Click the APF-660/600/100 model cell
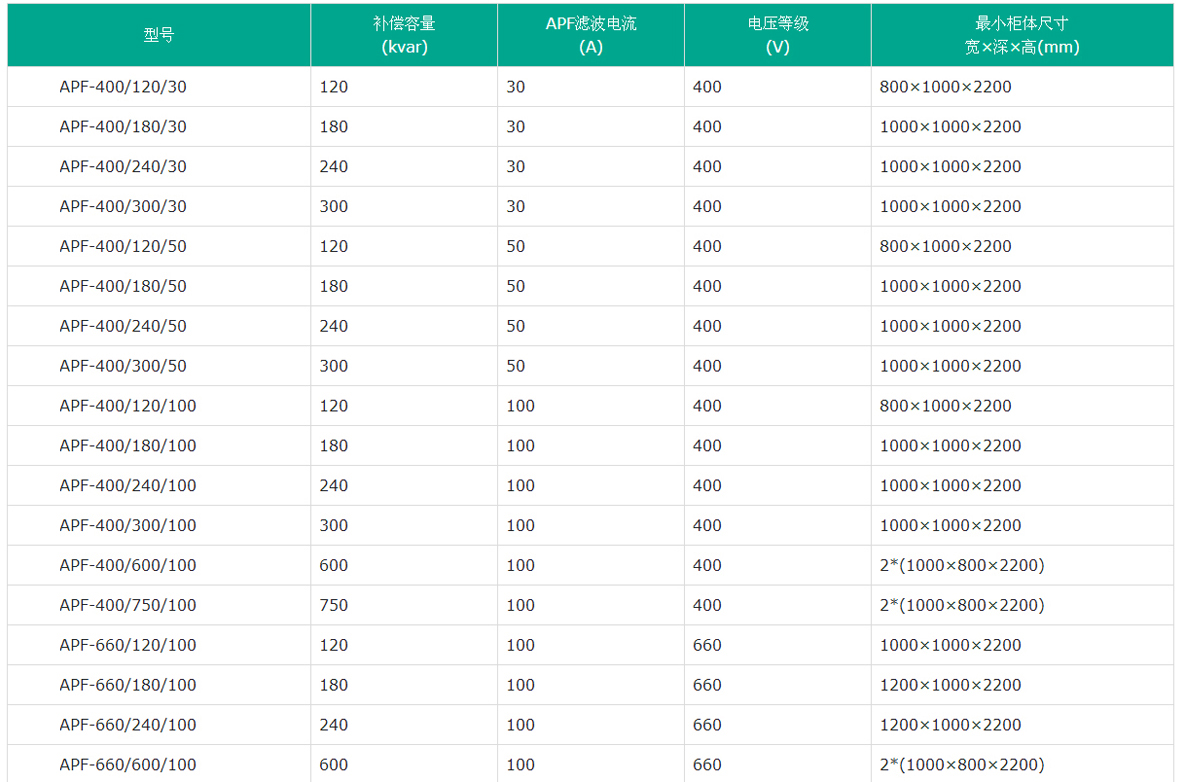The height and width of the screenshot is (782, 1185). click(x=128, y=765)
